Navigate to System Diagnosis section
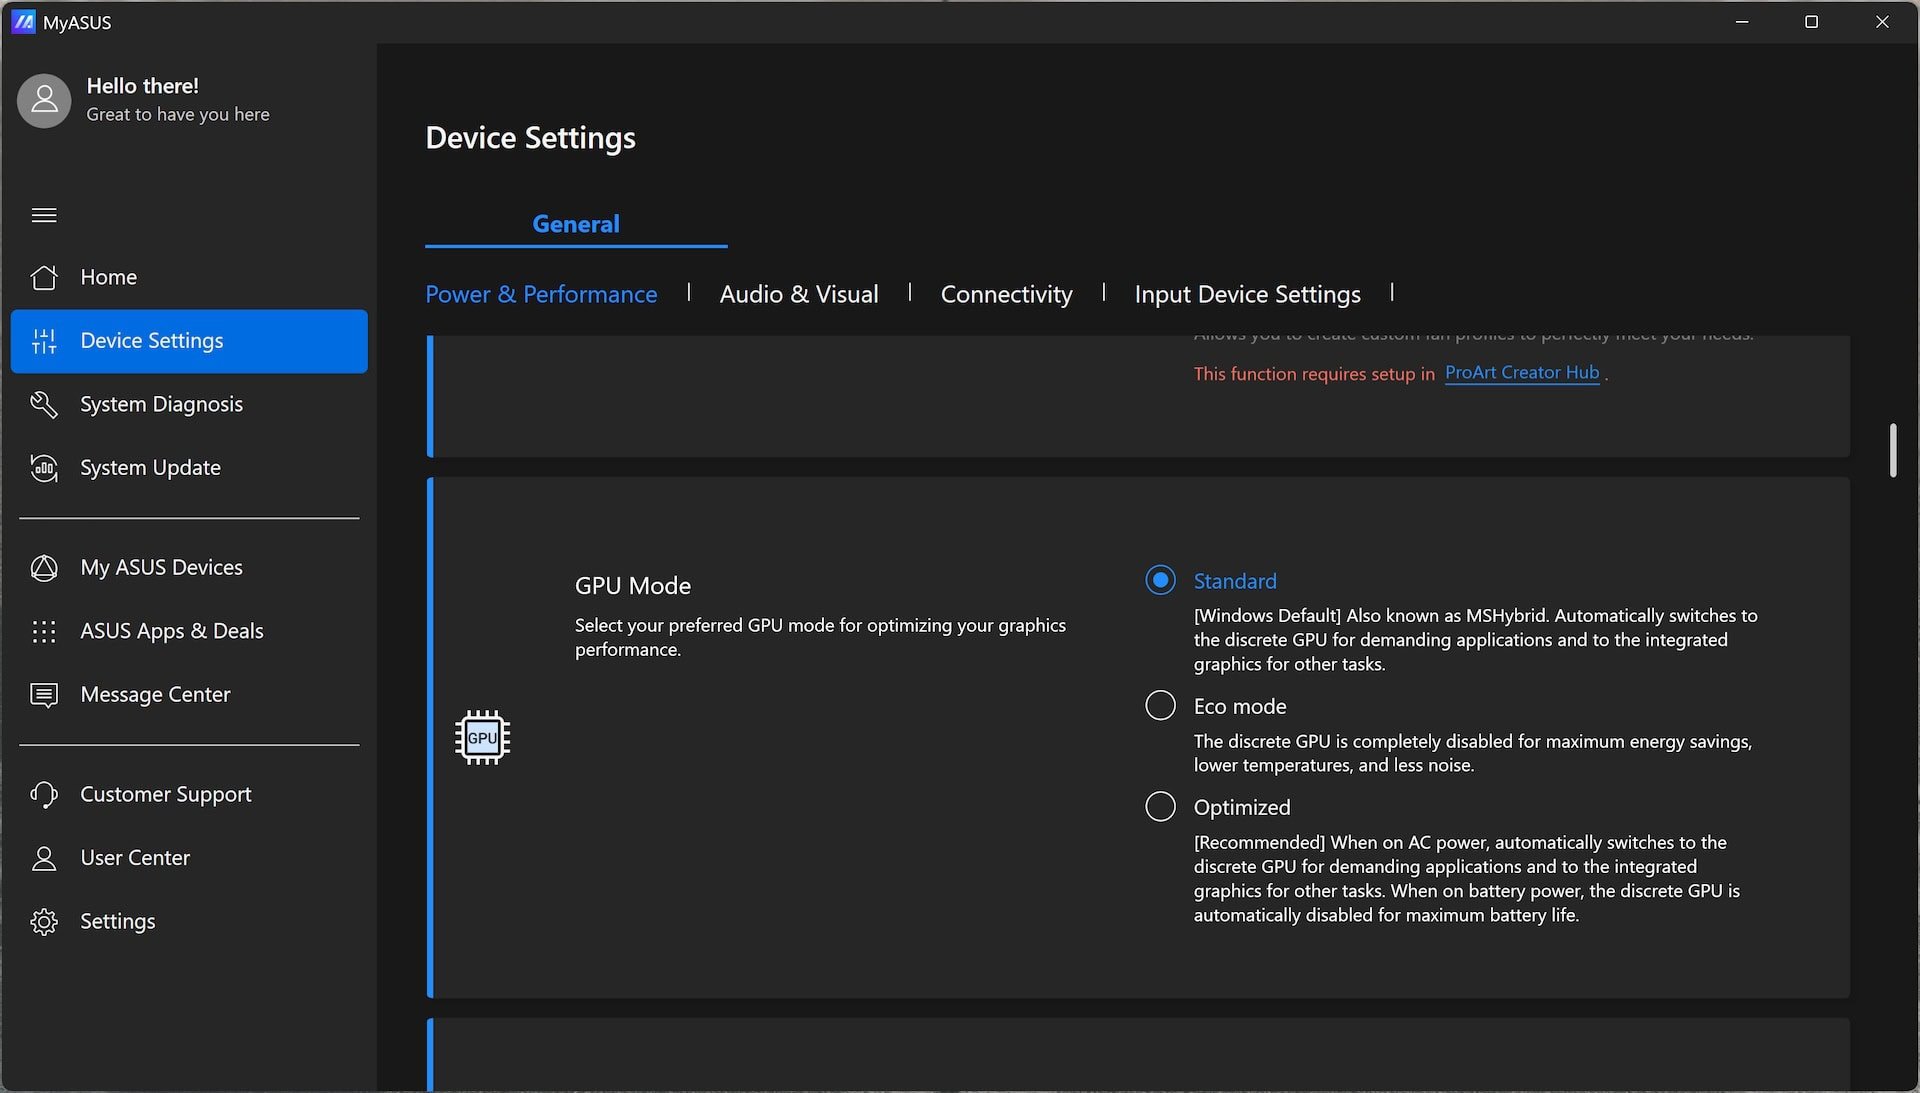 (x=162, y=403)
